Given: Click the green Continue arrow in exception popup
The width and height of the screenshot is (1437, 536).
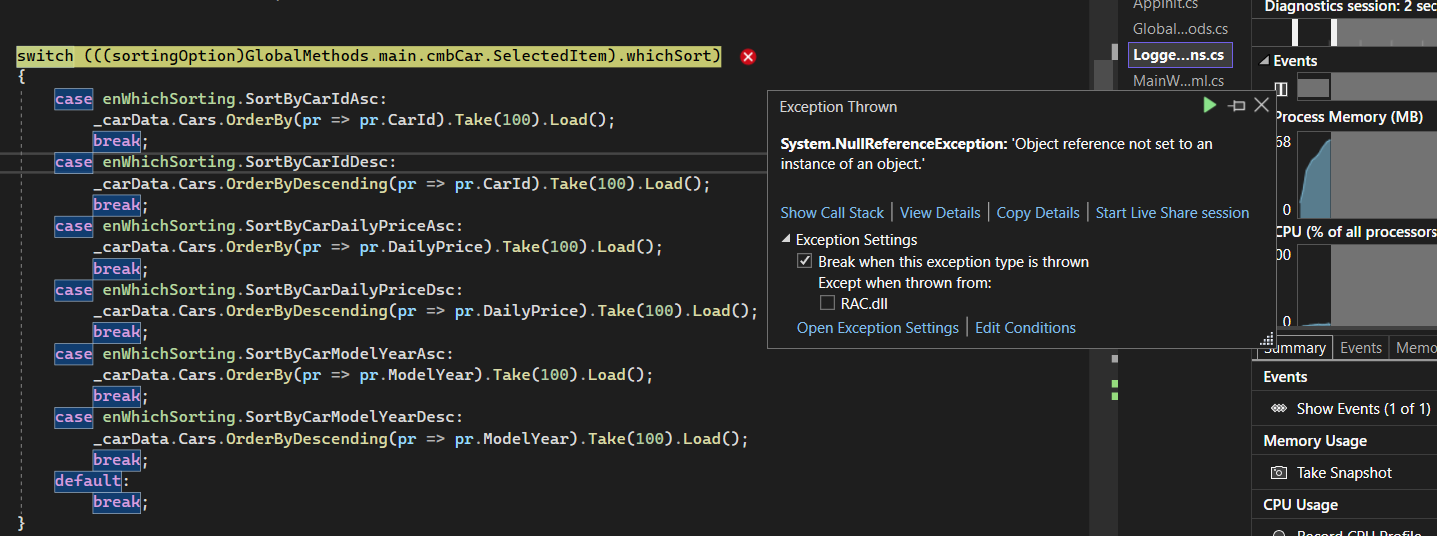Looking at the screenshot, I should point(1210,105).
